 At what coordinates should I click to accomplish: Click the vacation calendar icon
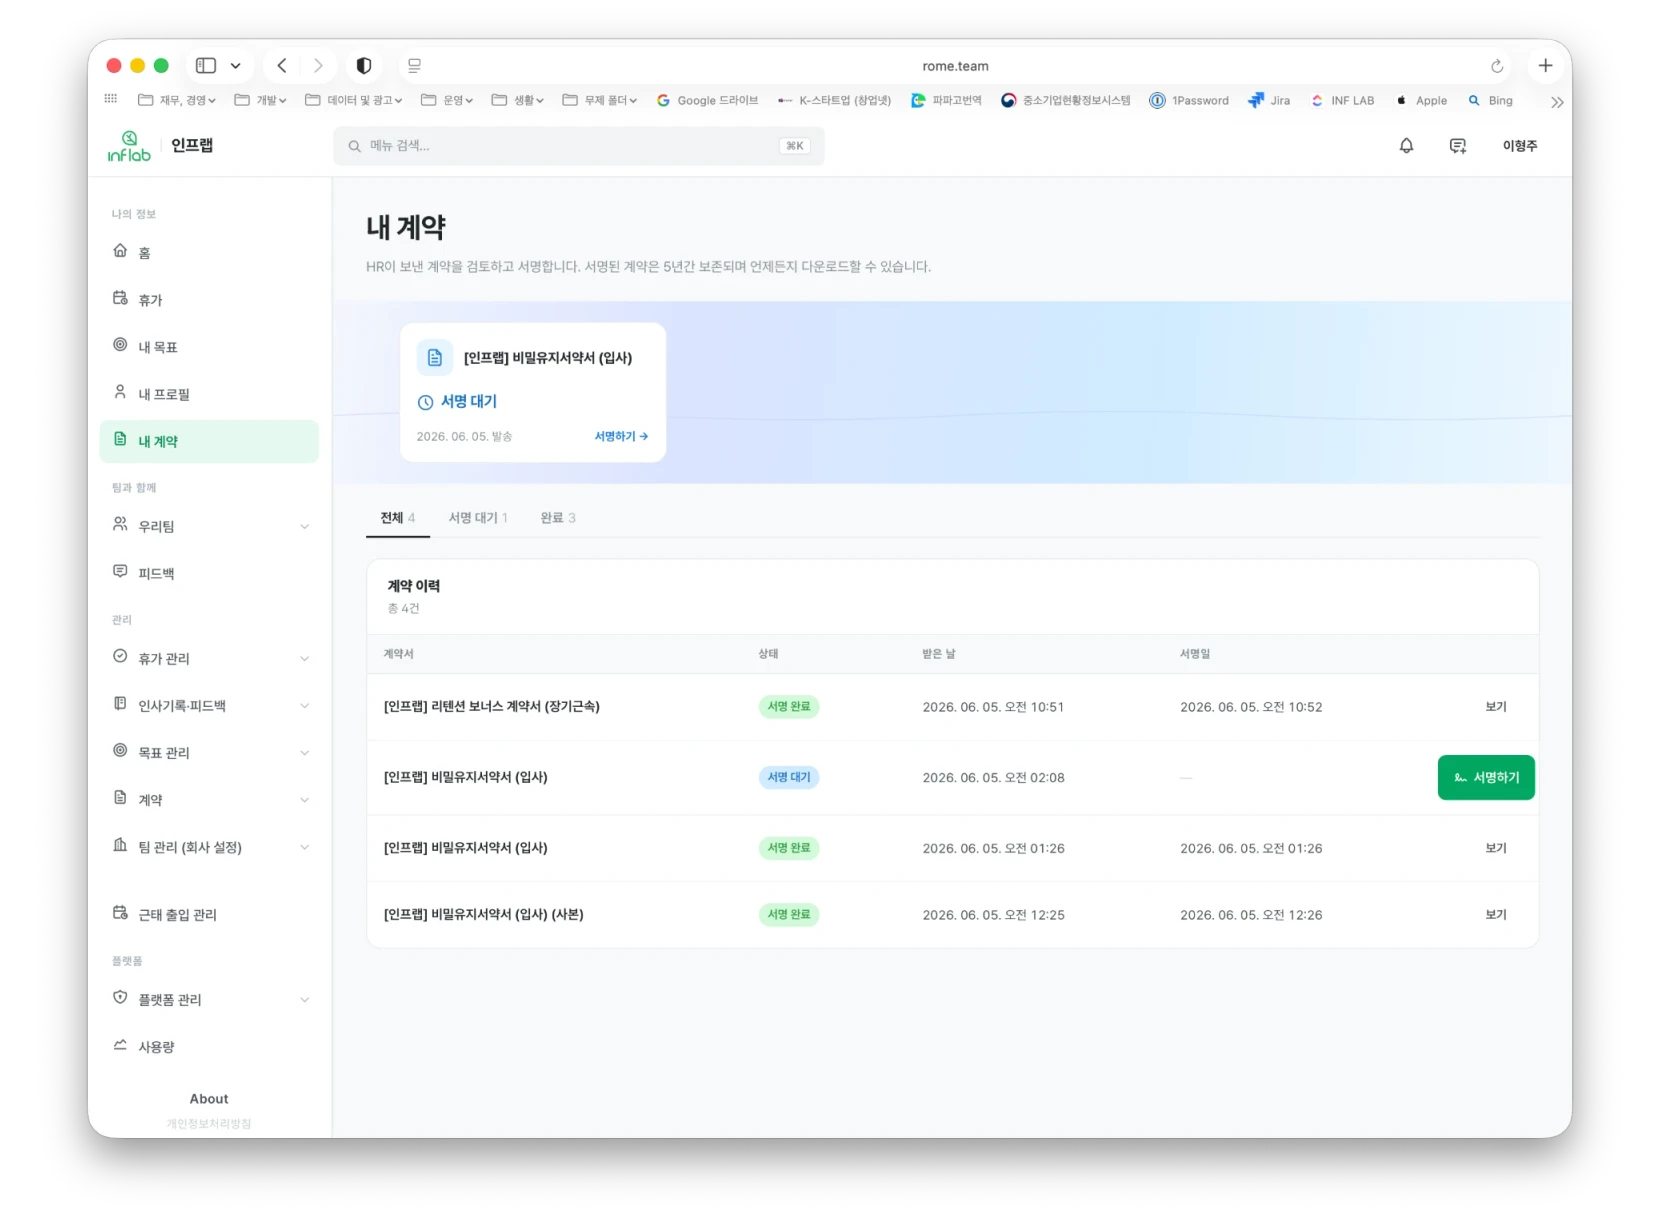[x=120, y=298]
